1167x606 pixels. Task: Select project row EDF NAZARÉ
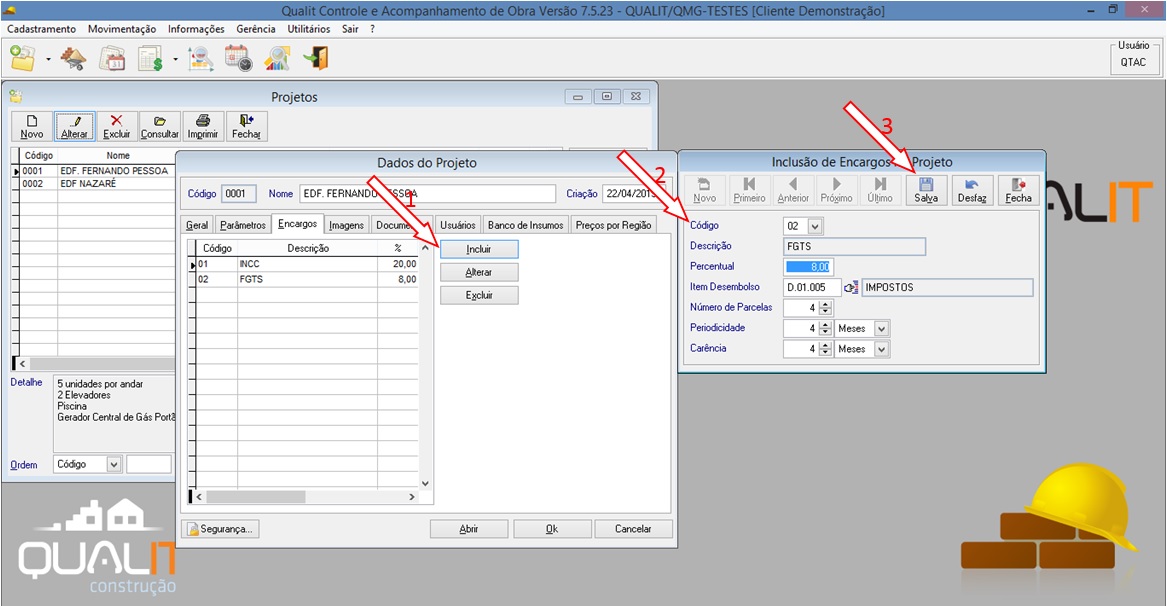[x=95, y=184]
